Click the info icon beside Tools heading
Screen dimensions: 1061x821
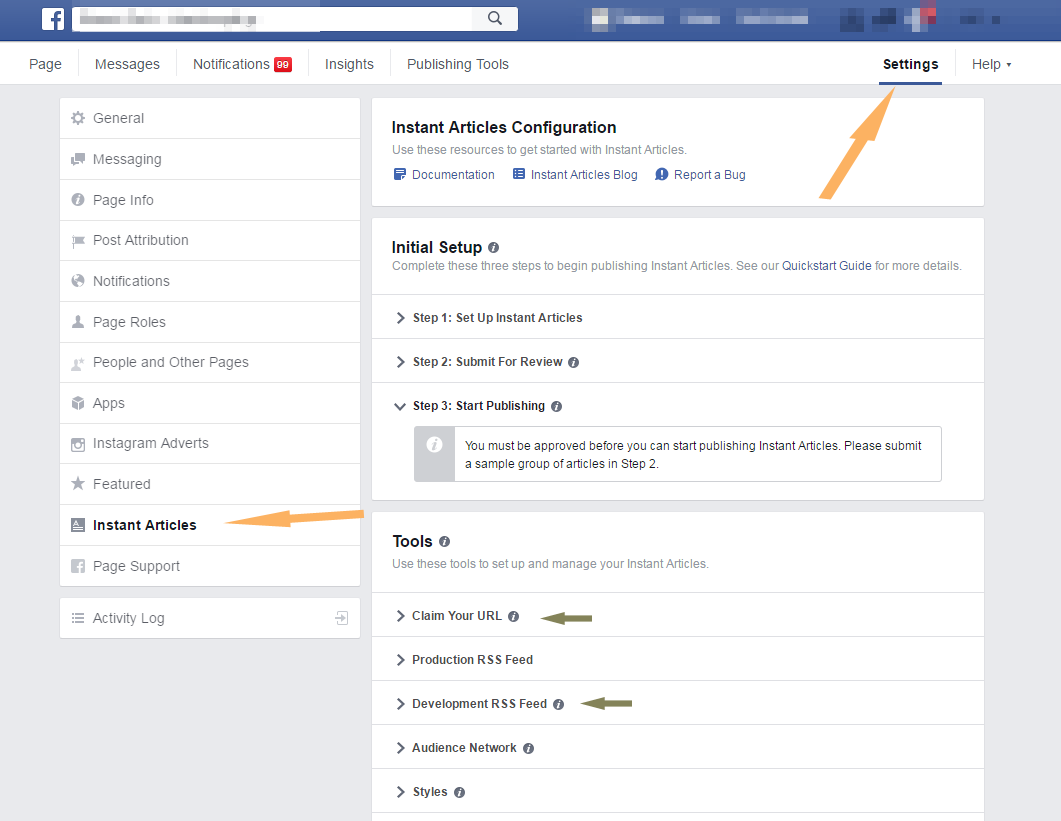pos(444,541)
